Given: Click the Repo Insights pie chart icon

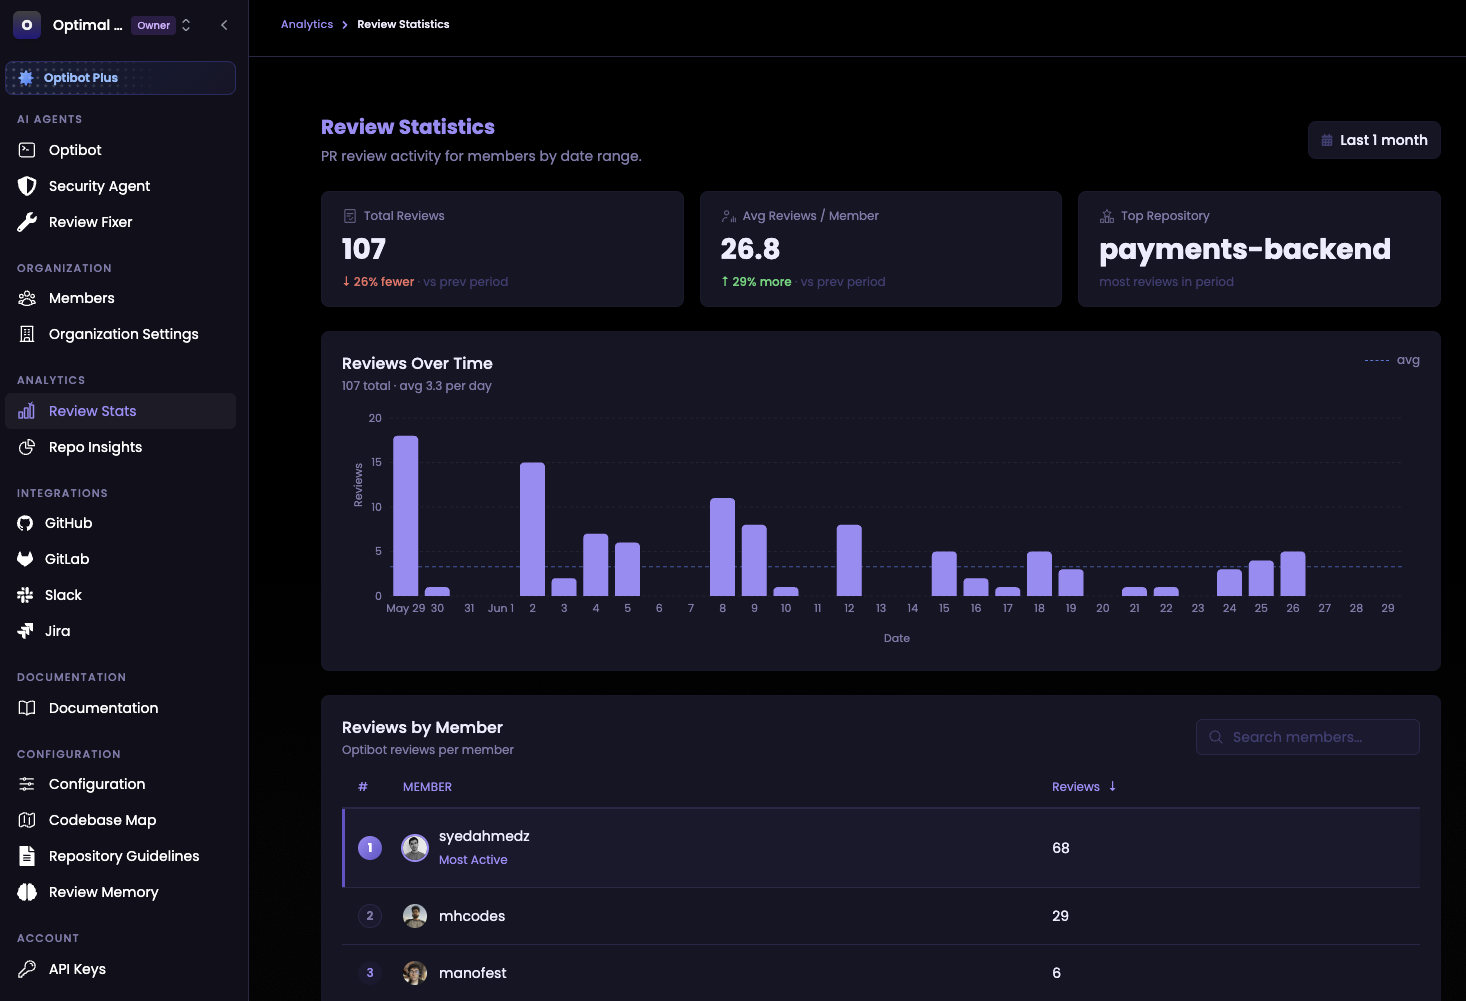Looking at the screenshot, I should [27, 447].
